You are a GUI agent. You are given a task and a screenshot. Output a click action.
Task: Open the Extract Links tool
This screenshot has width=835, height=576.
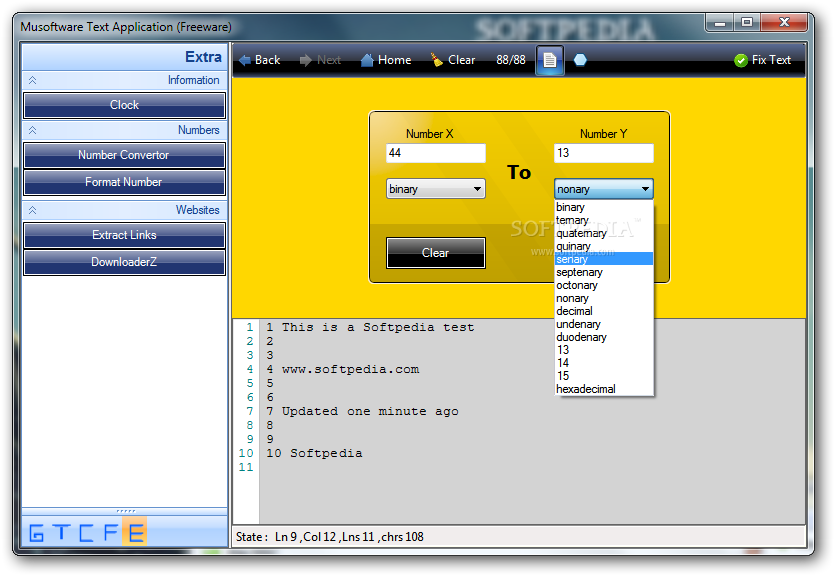[124, 235]
